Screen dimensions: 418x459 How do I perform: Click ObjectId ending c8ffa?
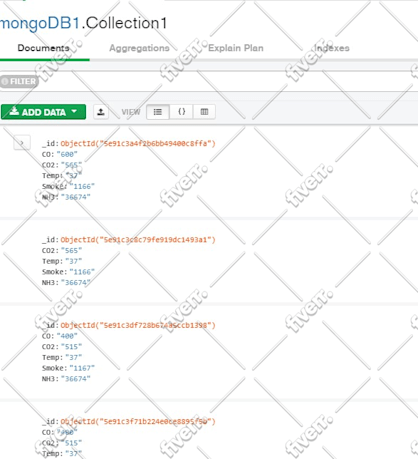click(138, 144)
